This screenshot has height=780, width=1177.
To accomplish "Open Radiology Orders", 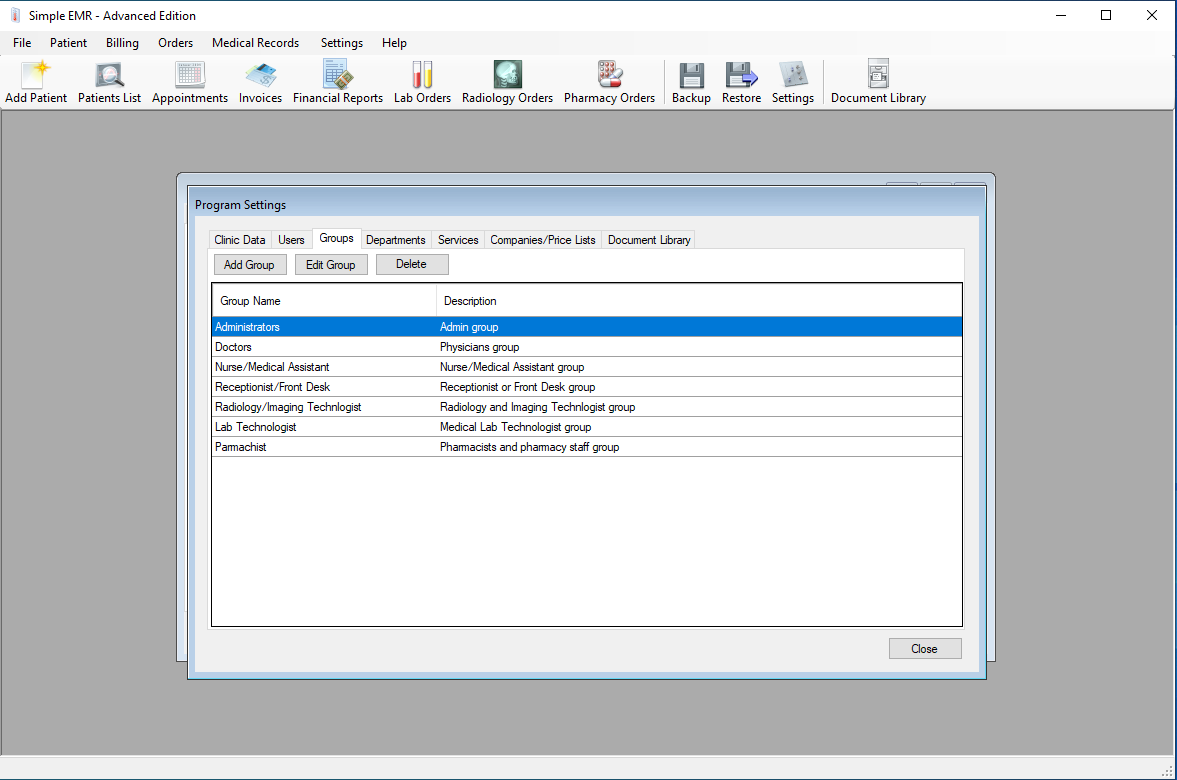I will pos(507,80).
